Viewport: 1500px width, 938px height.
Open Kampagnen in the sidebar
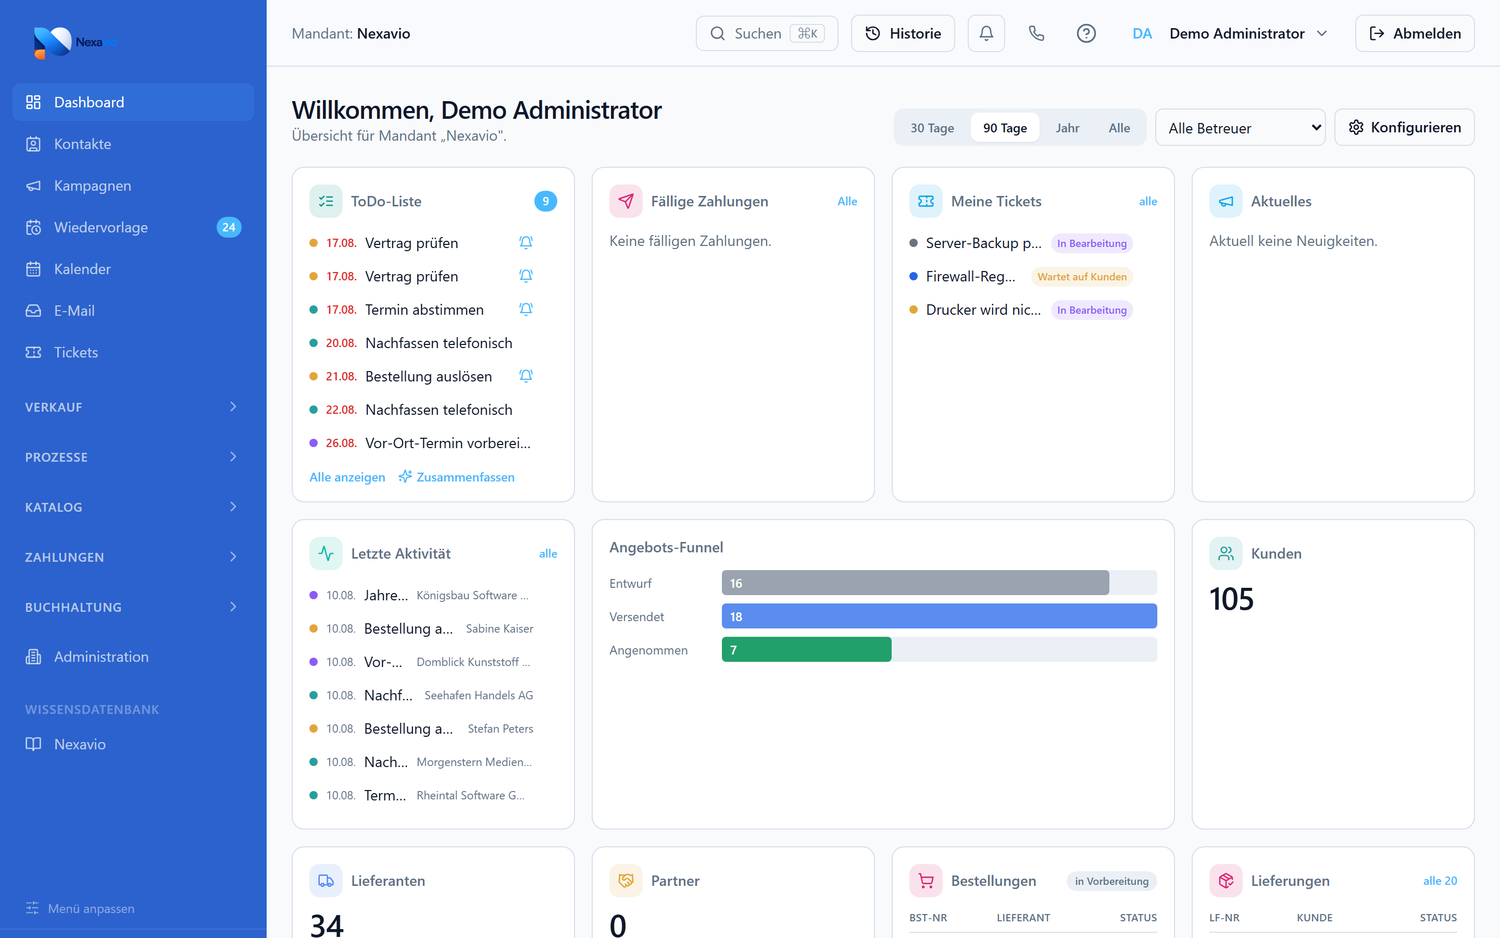coord(133,186)
